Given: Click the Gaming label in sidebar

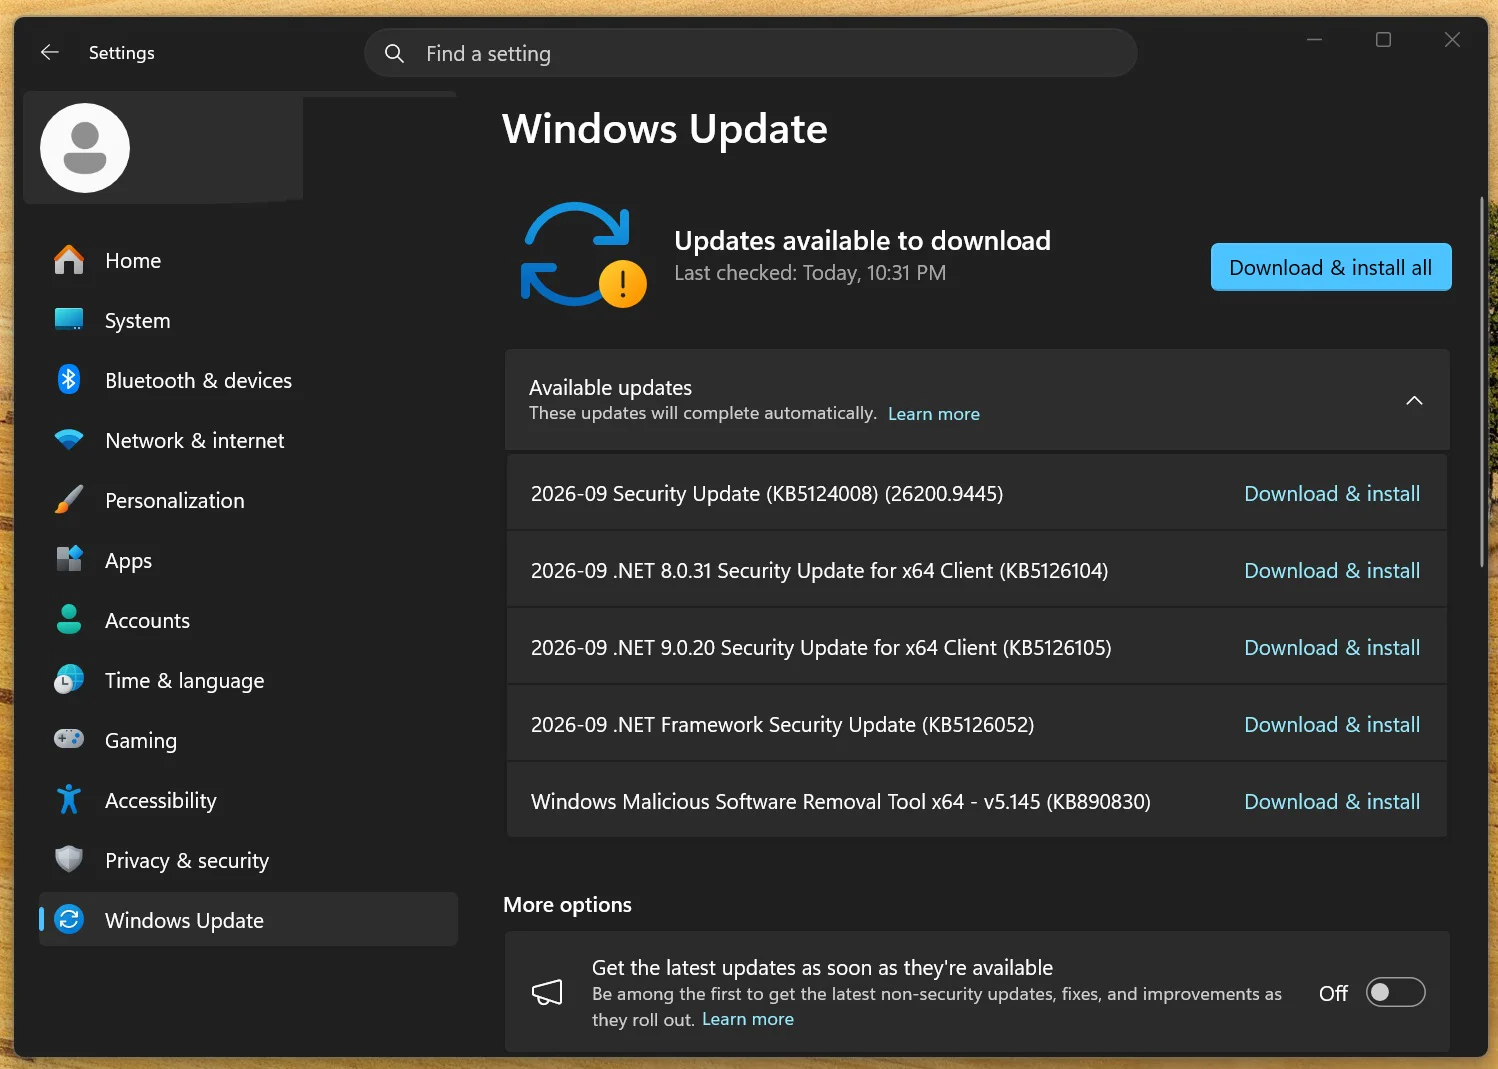Looking at the screenshot, I should click(x=141, y=741).
